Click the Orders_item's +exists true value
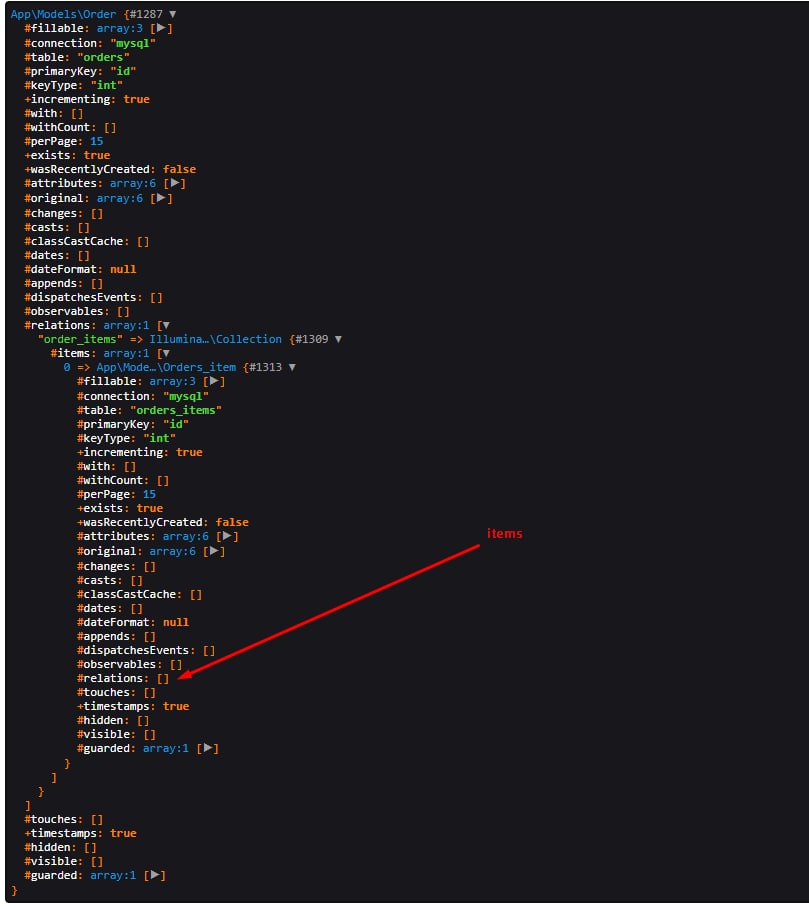Viewport: 809px width, 909px height. 150,508
